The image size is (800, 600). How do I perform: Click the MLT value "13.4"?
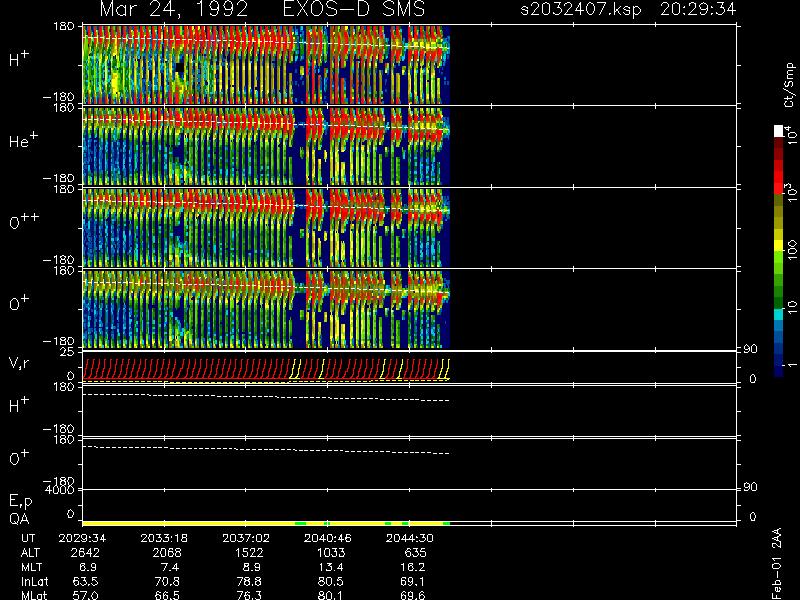[x=331, y=567]
